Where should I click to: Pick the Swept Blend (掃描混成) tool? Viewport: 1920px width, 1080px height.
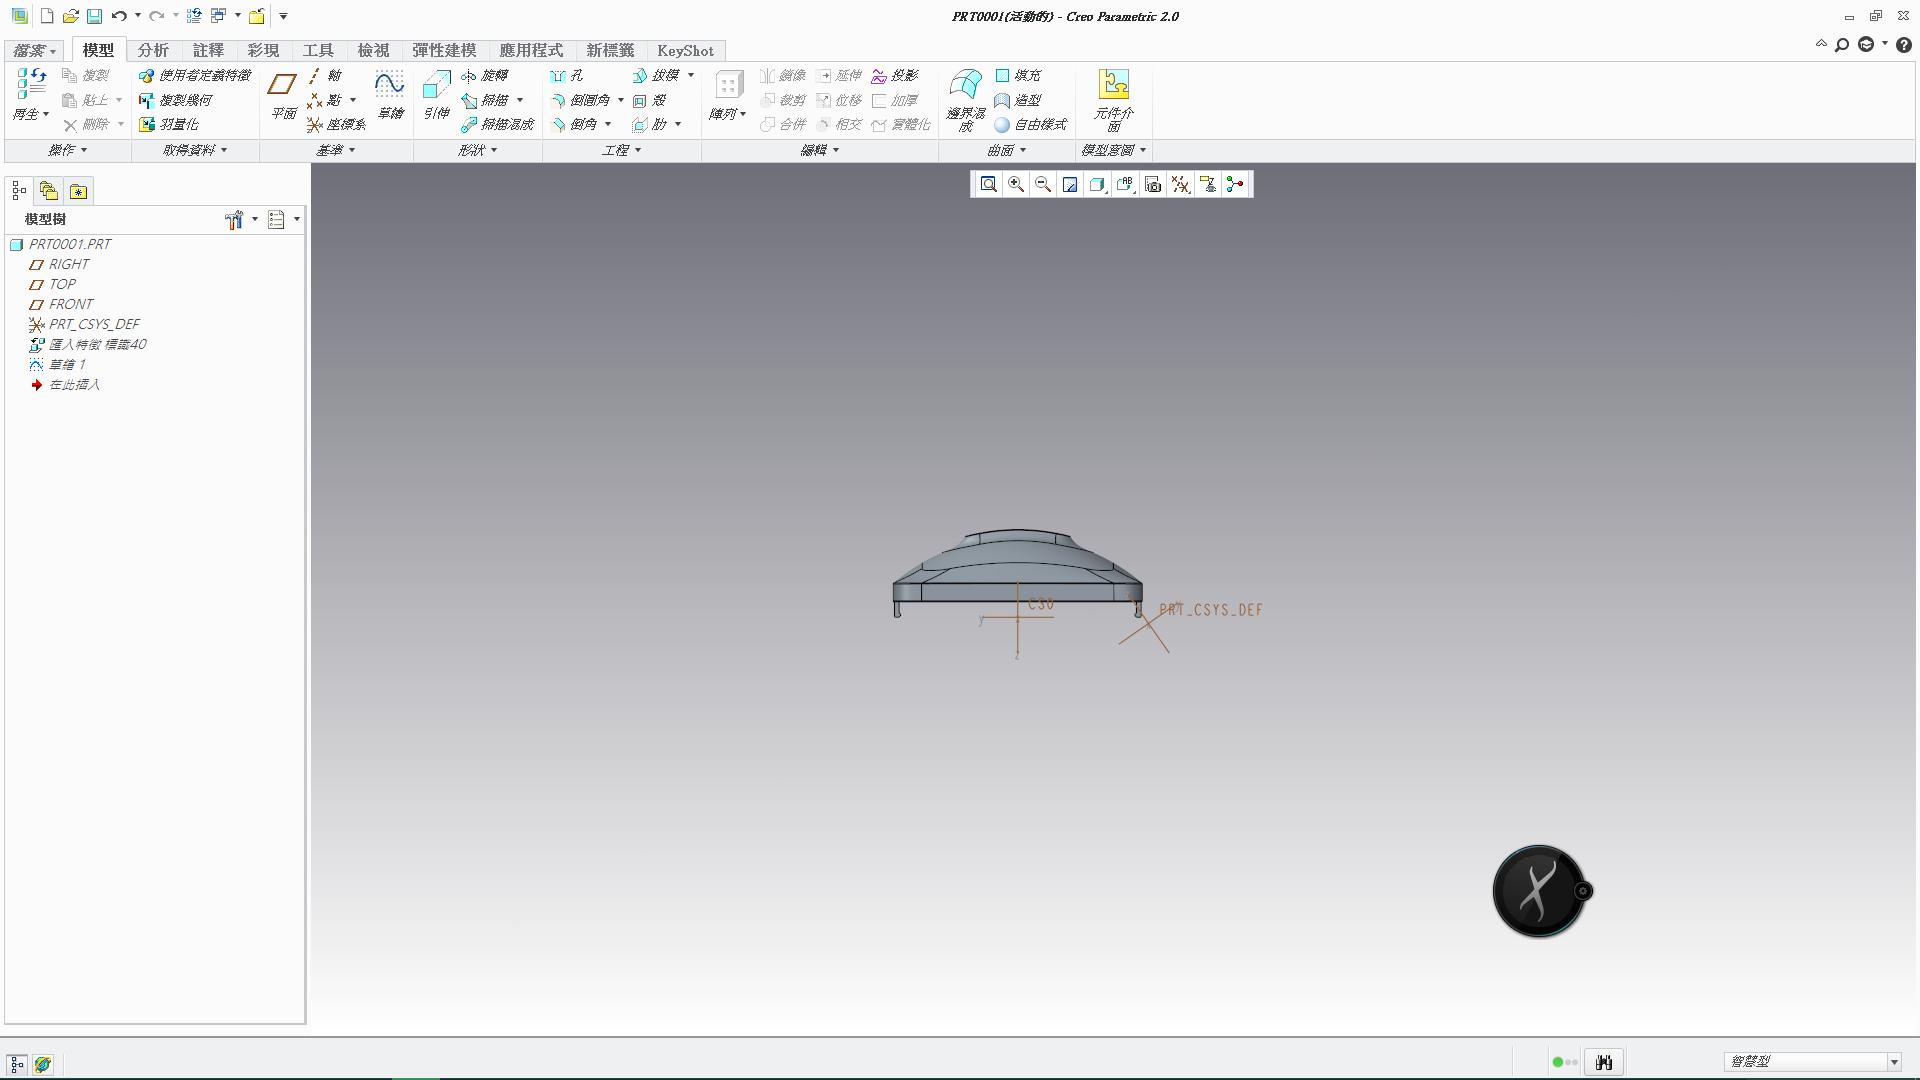coord(497,125)
